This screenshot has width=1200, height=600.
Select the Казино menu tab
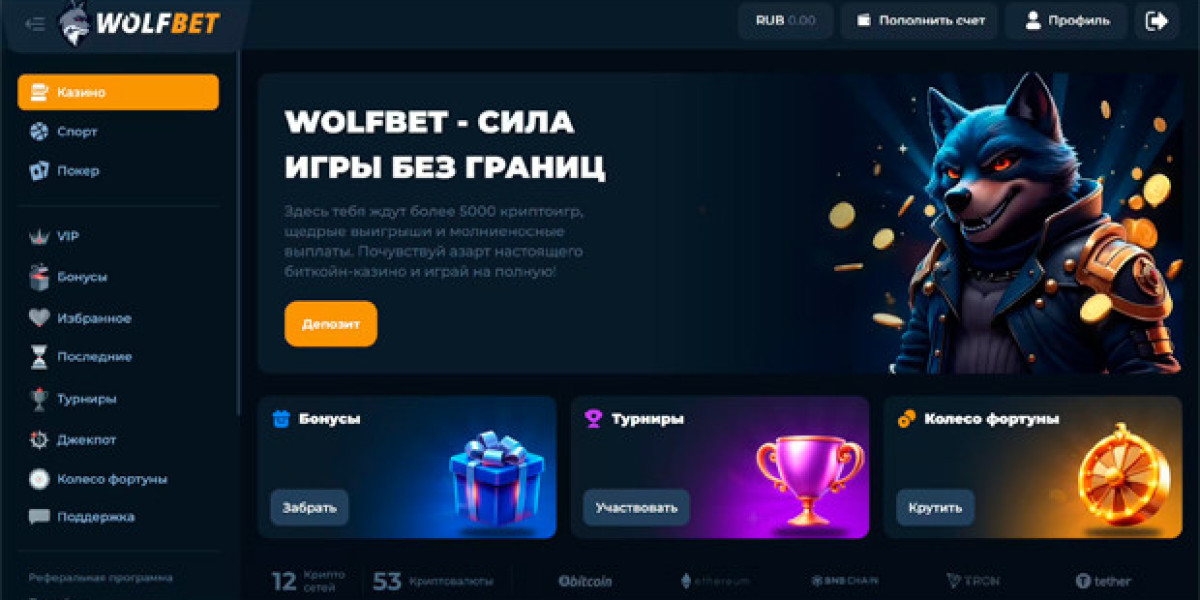click(118, 92)
